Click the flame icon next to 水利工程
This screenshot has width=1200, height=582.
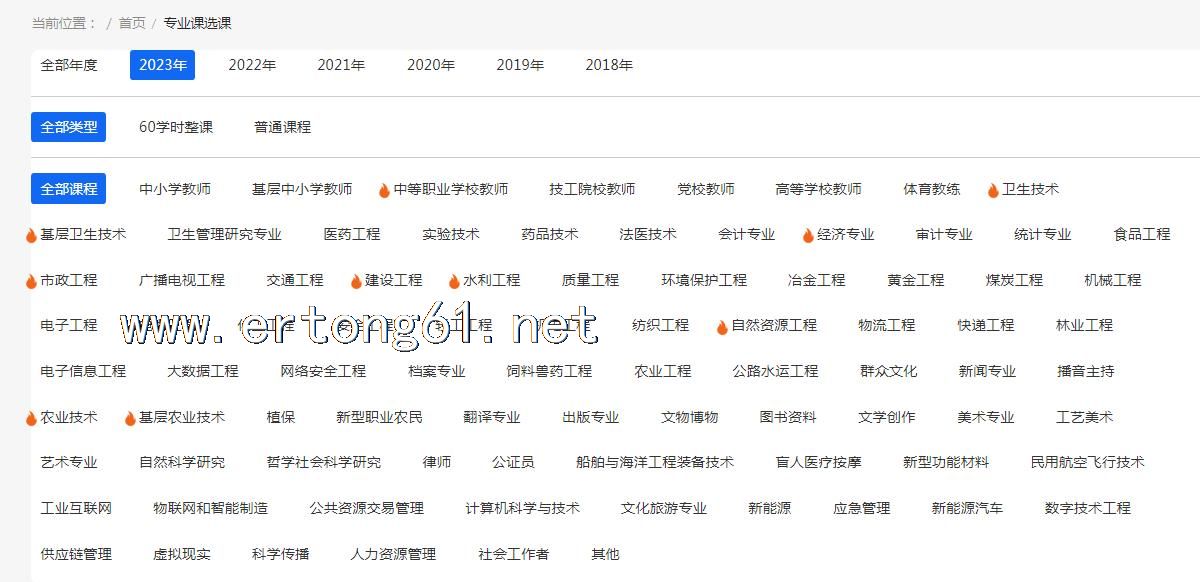tap(454, 281)
